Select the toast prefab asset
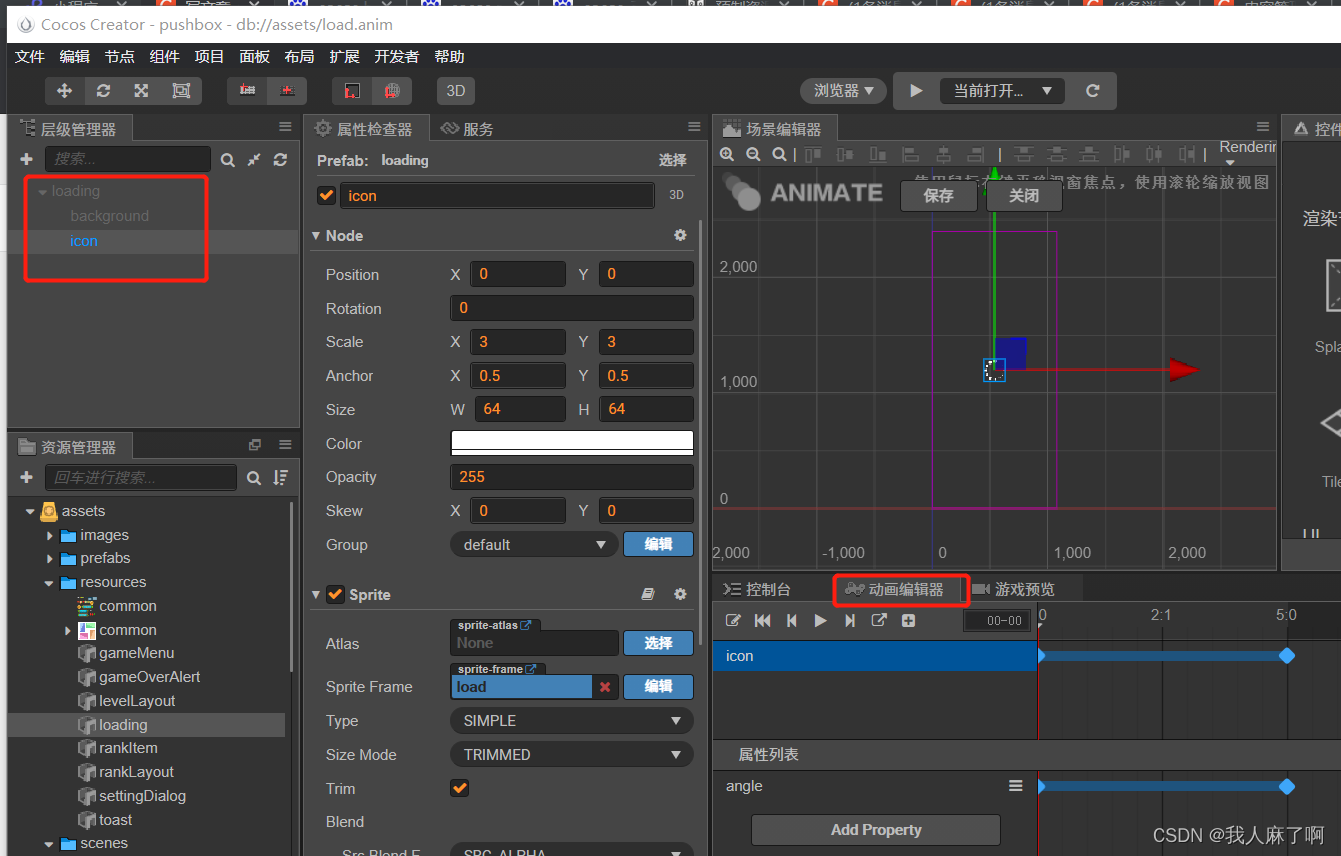 pyautogui.click(x=115, y=820)
